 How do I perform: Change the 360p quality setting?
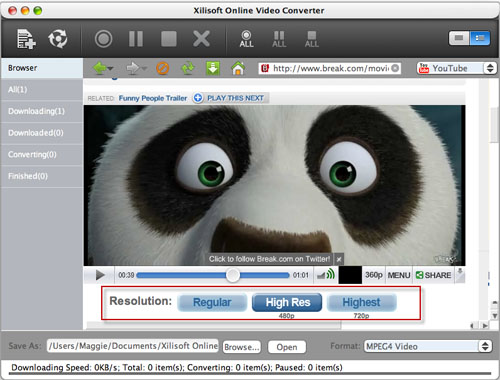[x=374, y=275]
